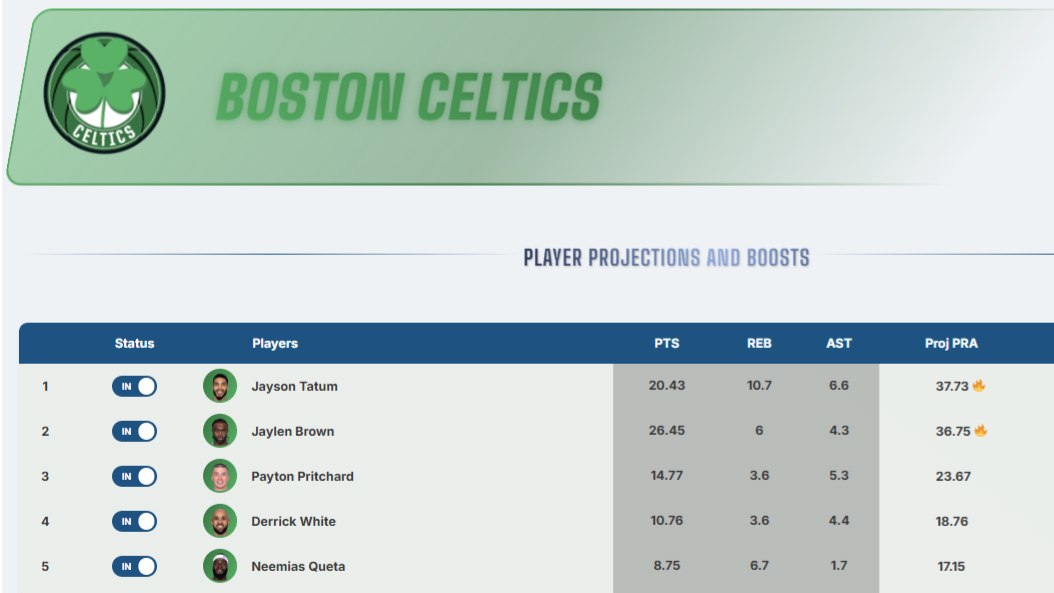Click White's 4.4 assists value
The height and width of the screenshot is (593, 1054).
pos(839,520)
